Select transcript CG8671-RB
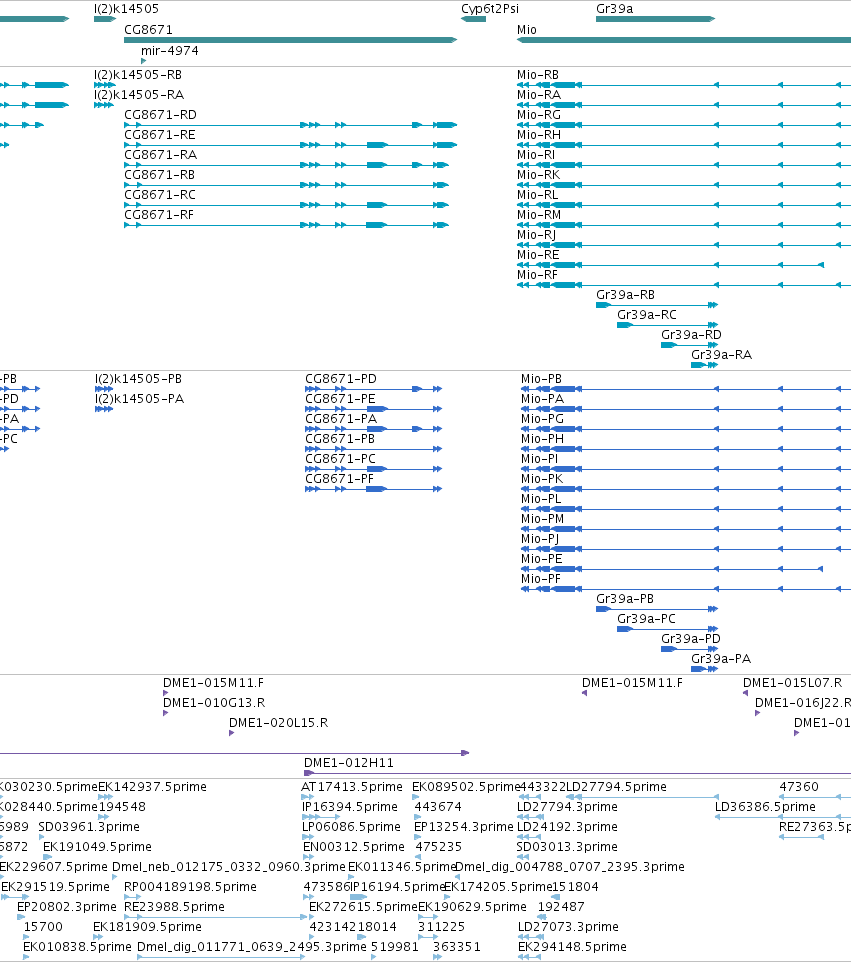Screen dimensions: 851x962 [287, 185]
